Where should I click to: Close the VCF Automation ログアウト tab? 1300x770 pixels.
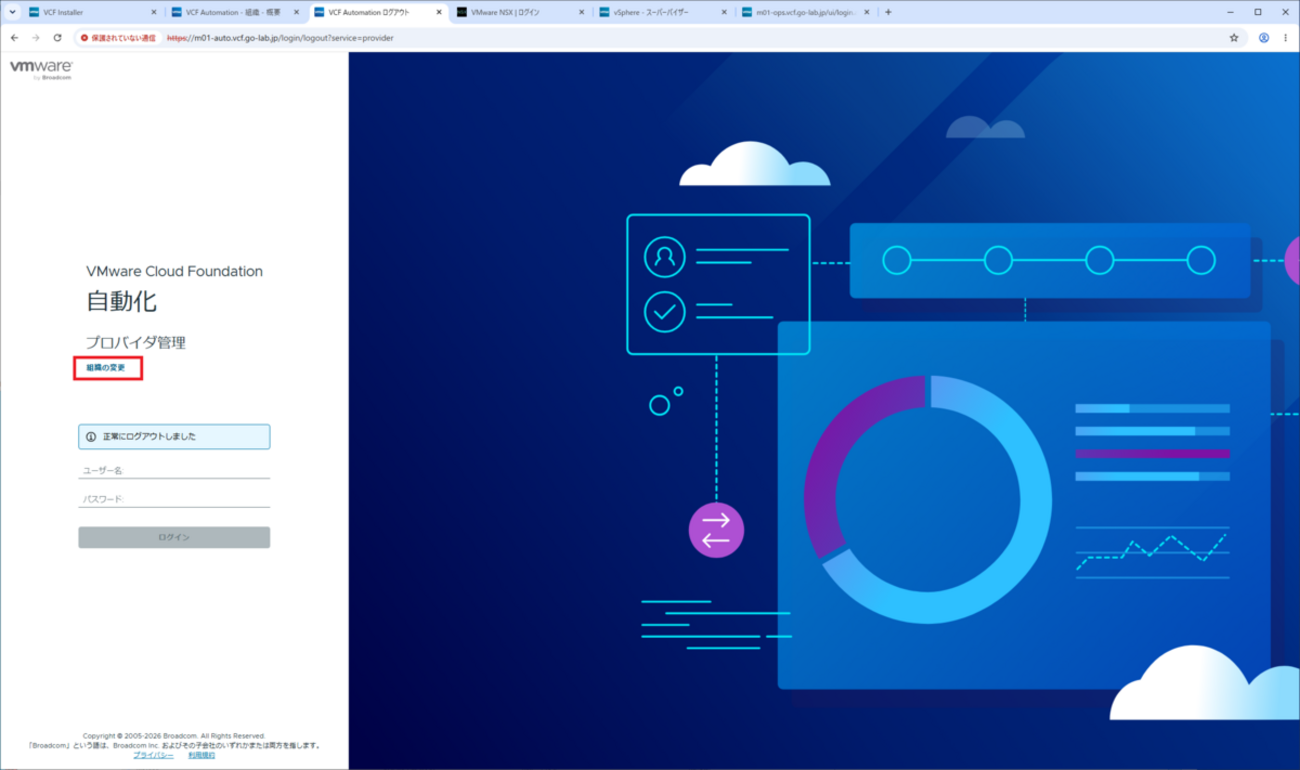coord(439,13)
